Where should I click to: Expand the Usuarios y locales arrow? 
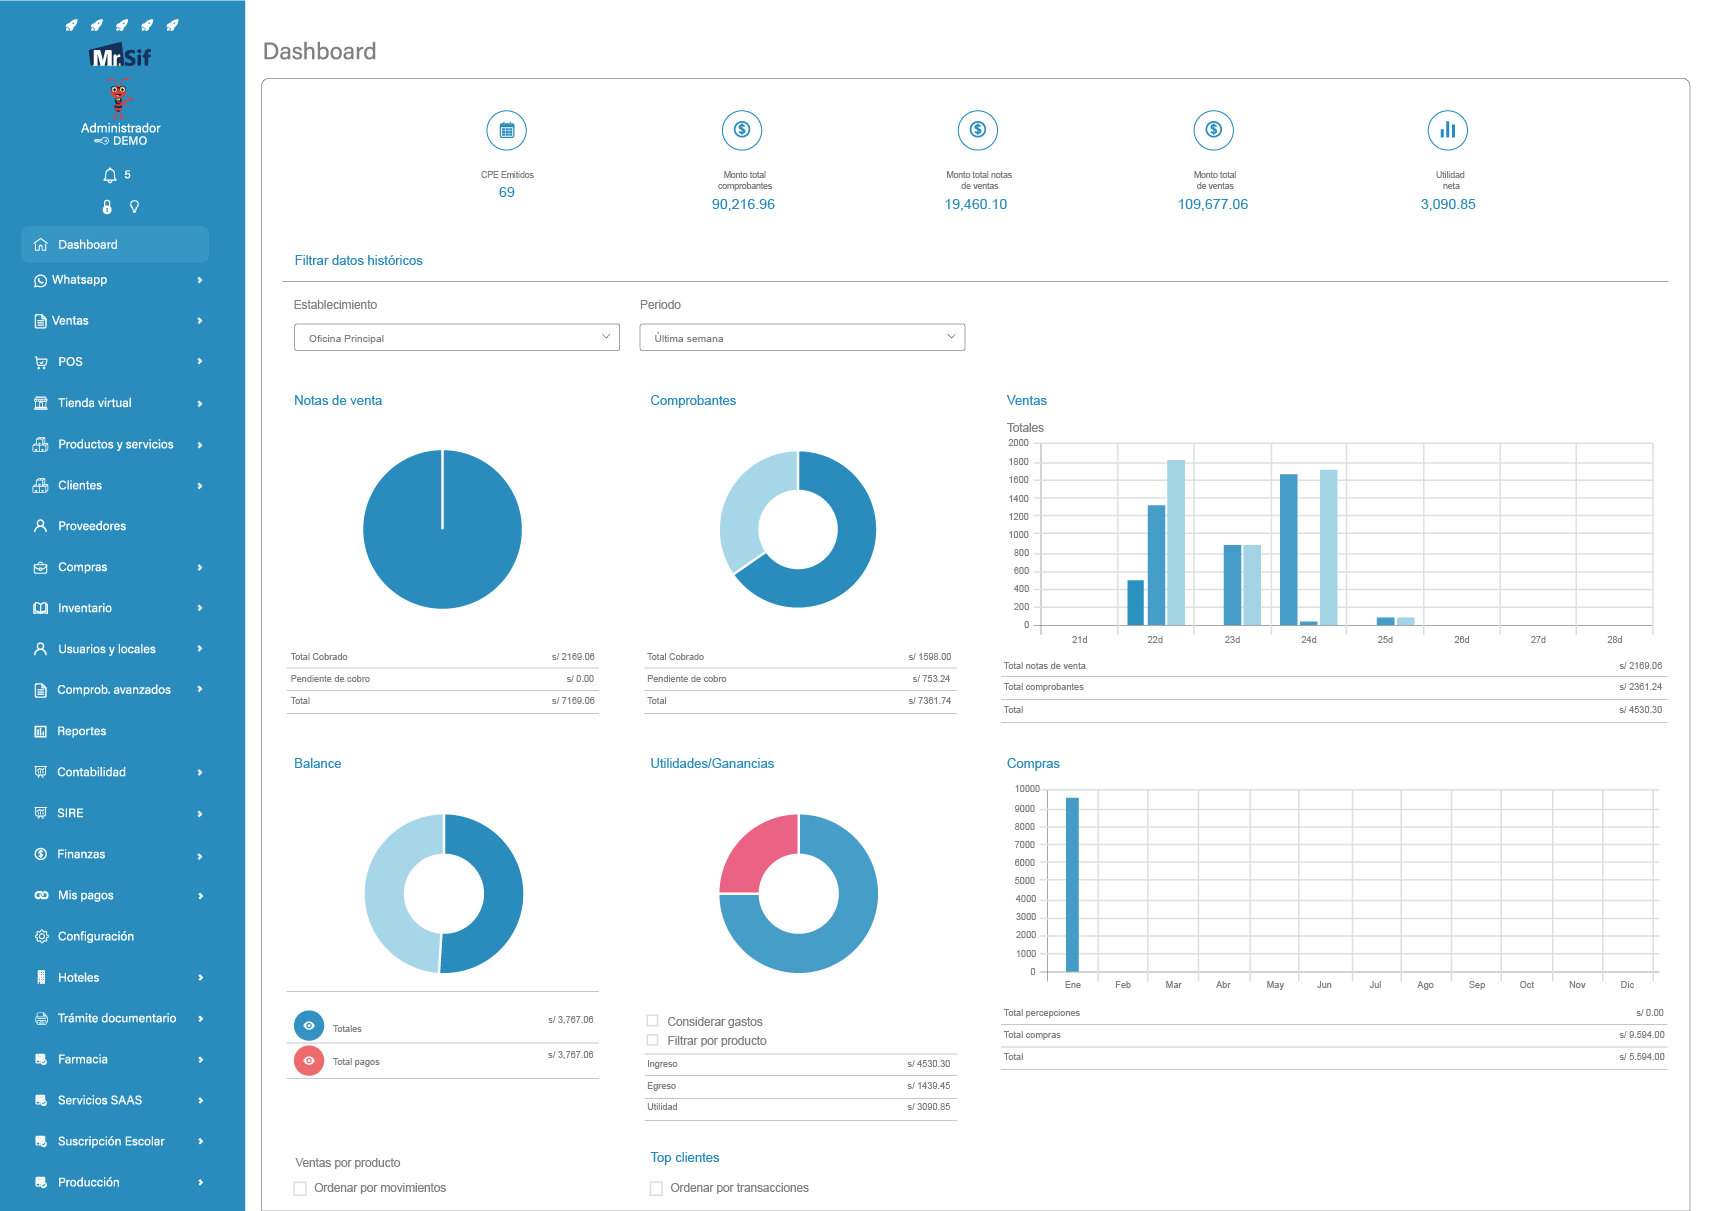(200, 649)
